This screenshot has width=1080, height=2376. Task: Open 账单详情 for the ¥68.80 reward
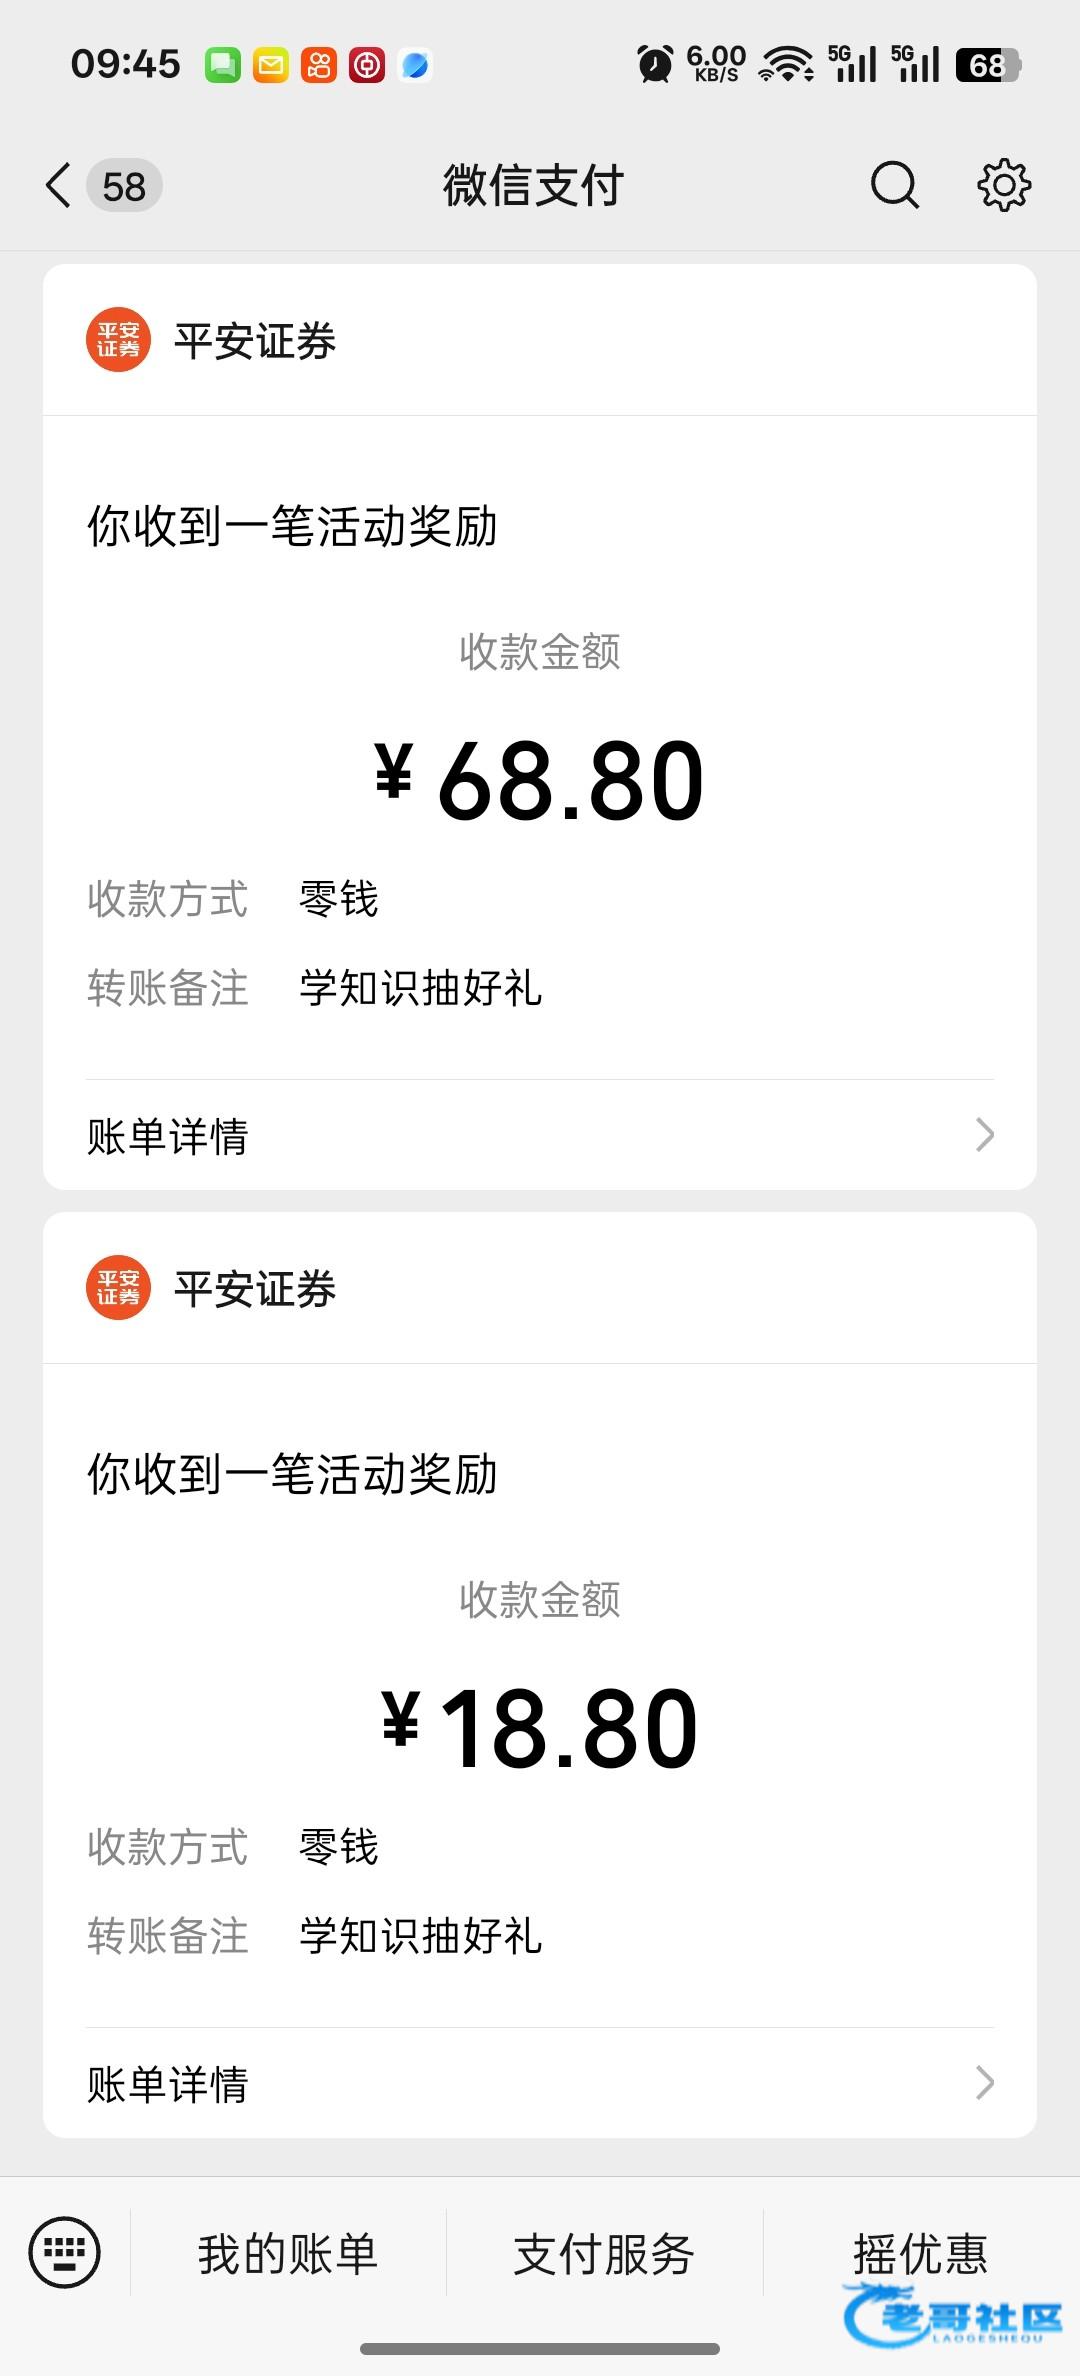168,1136
